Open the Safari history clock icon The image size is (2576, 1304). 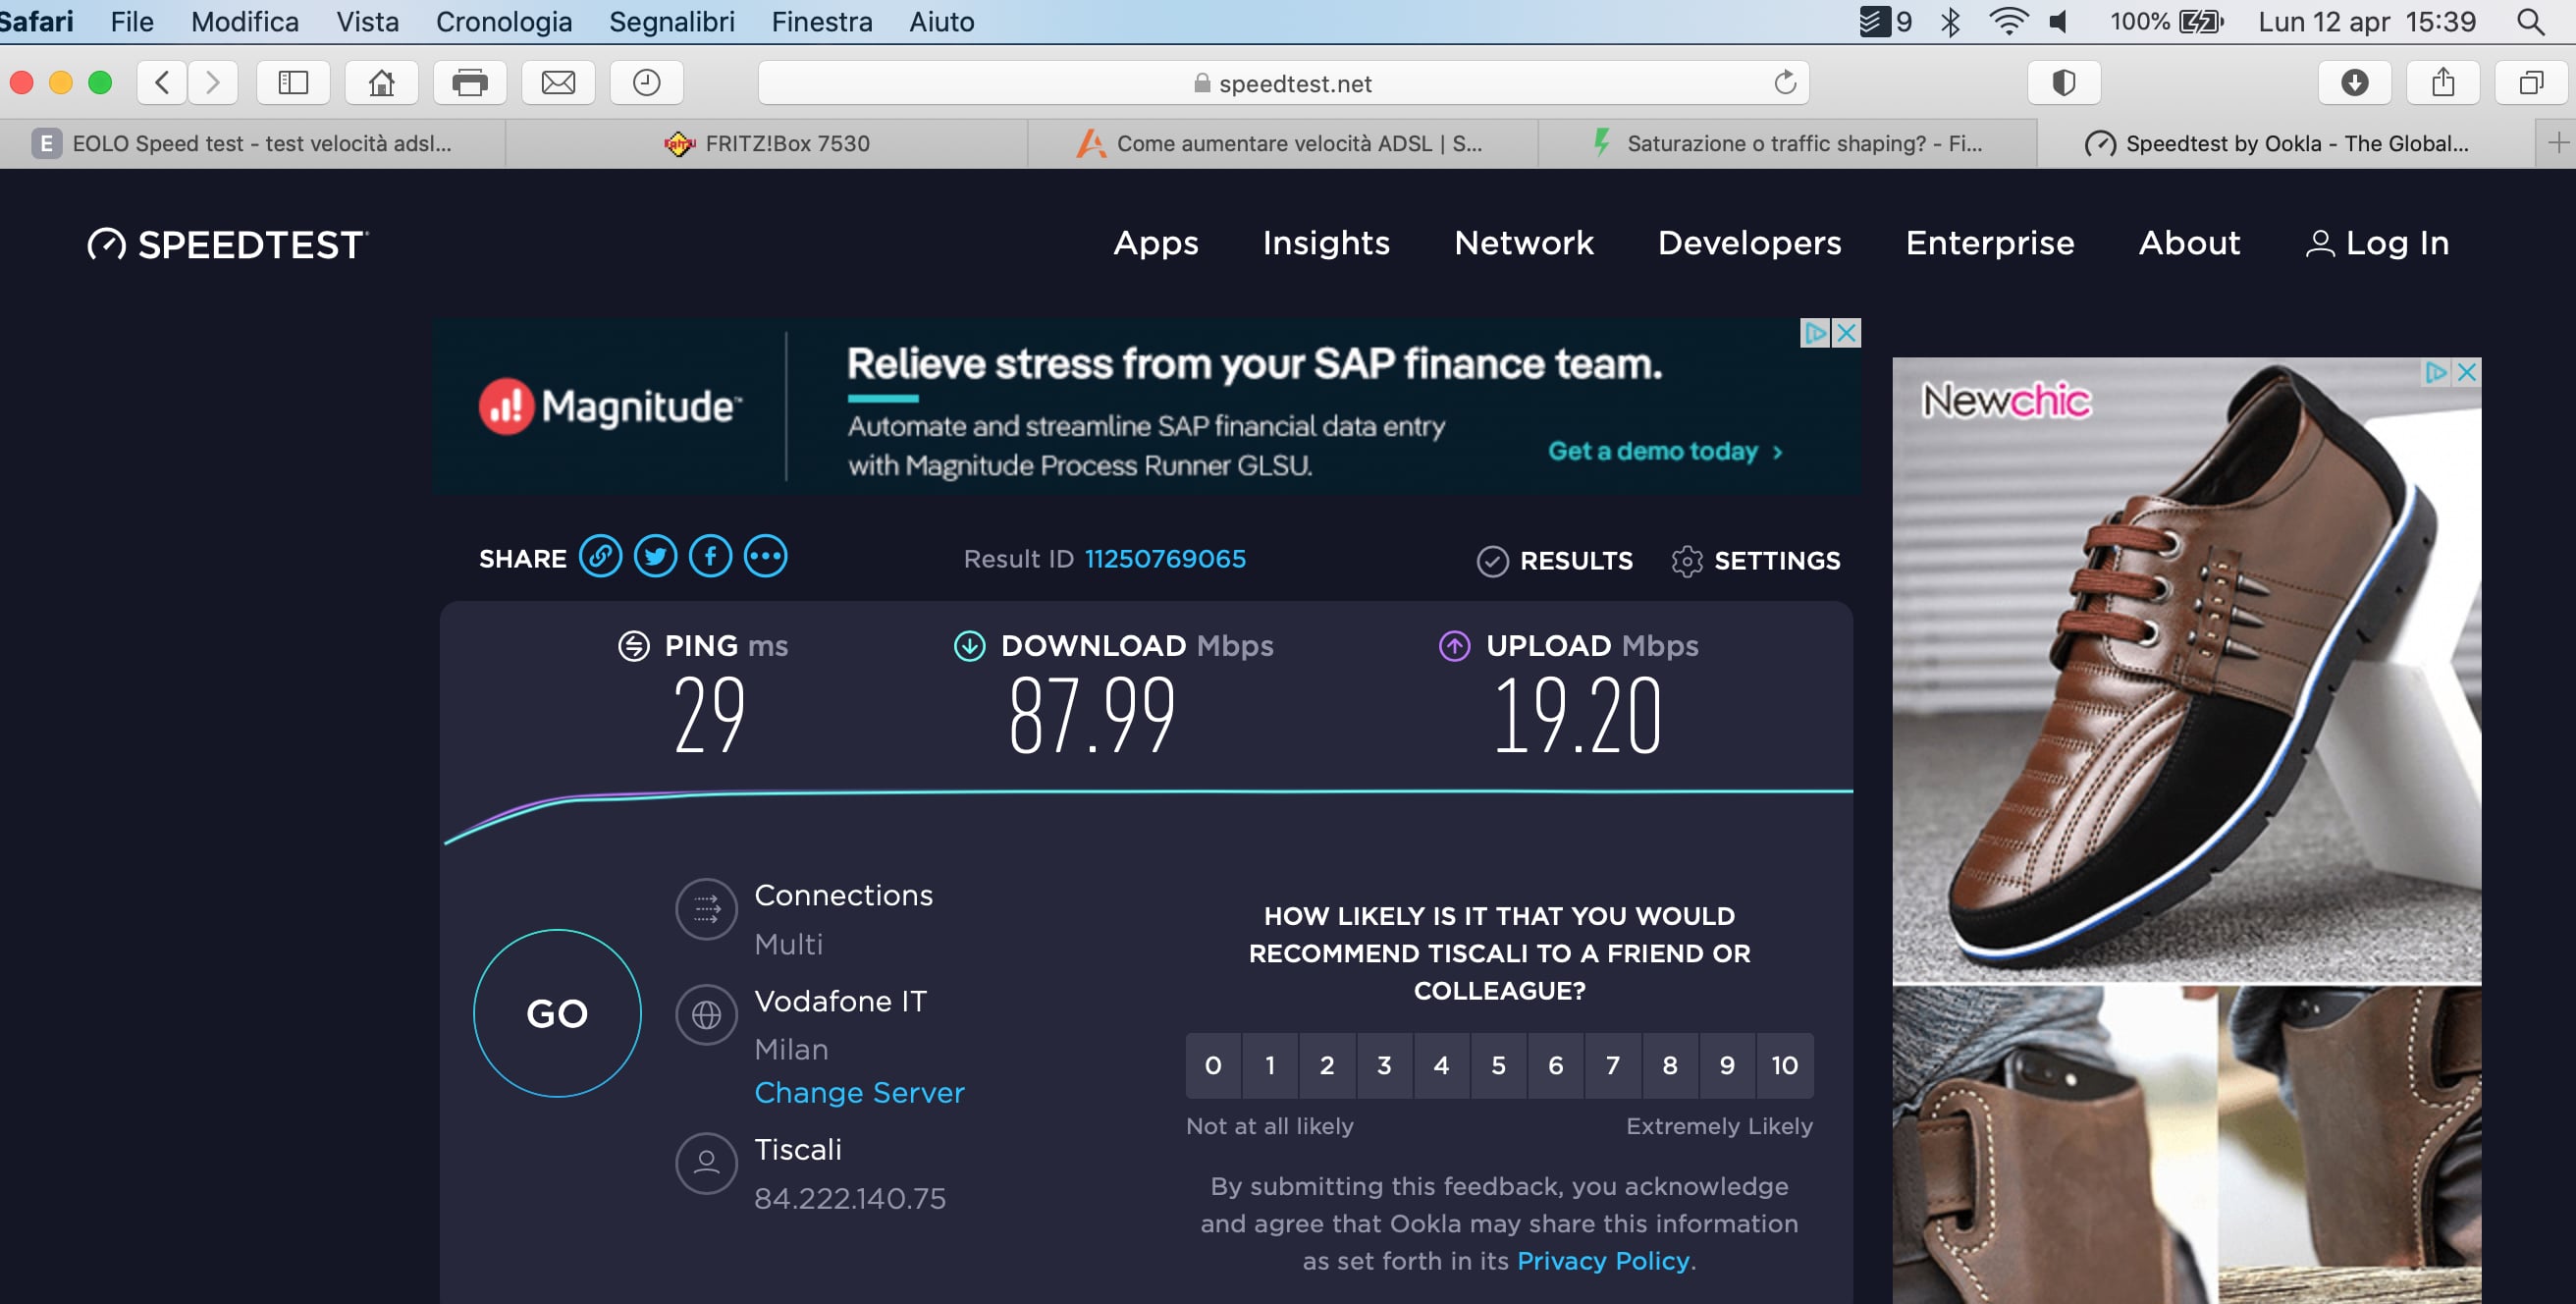[646, 82]
